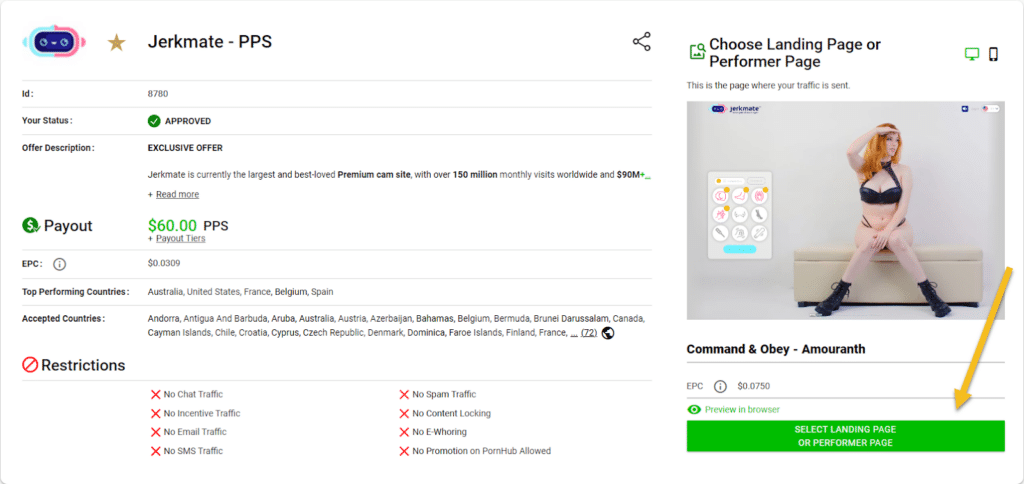Select the desktop monitor view icon
Viewport: 1024px width, 484px height.
[971, 54]
